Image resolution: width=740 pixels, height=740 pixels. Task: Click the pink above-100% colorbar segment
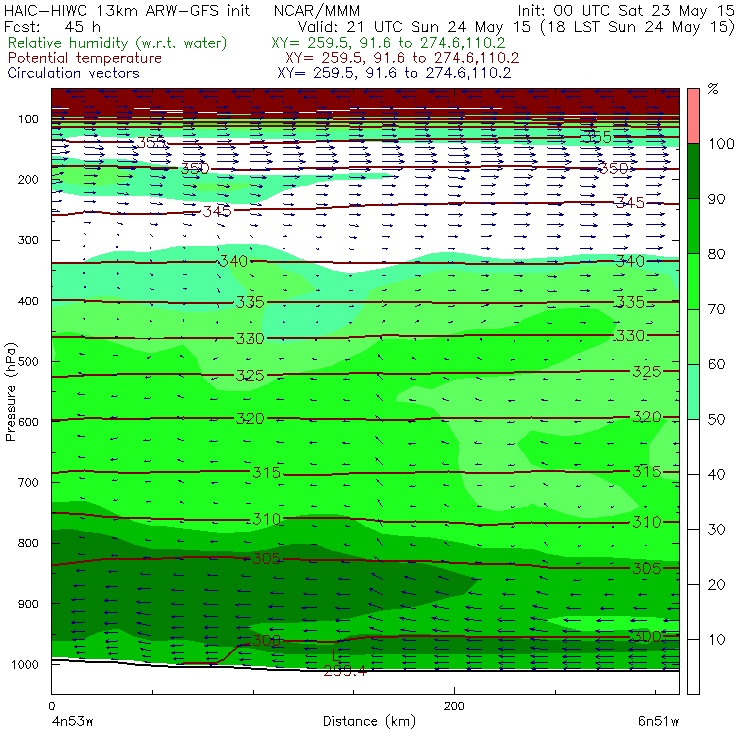click(693, 116)
